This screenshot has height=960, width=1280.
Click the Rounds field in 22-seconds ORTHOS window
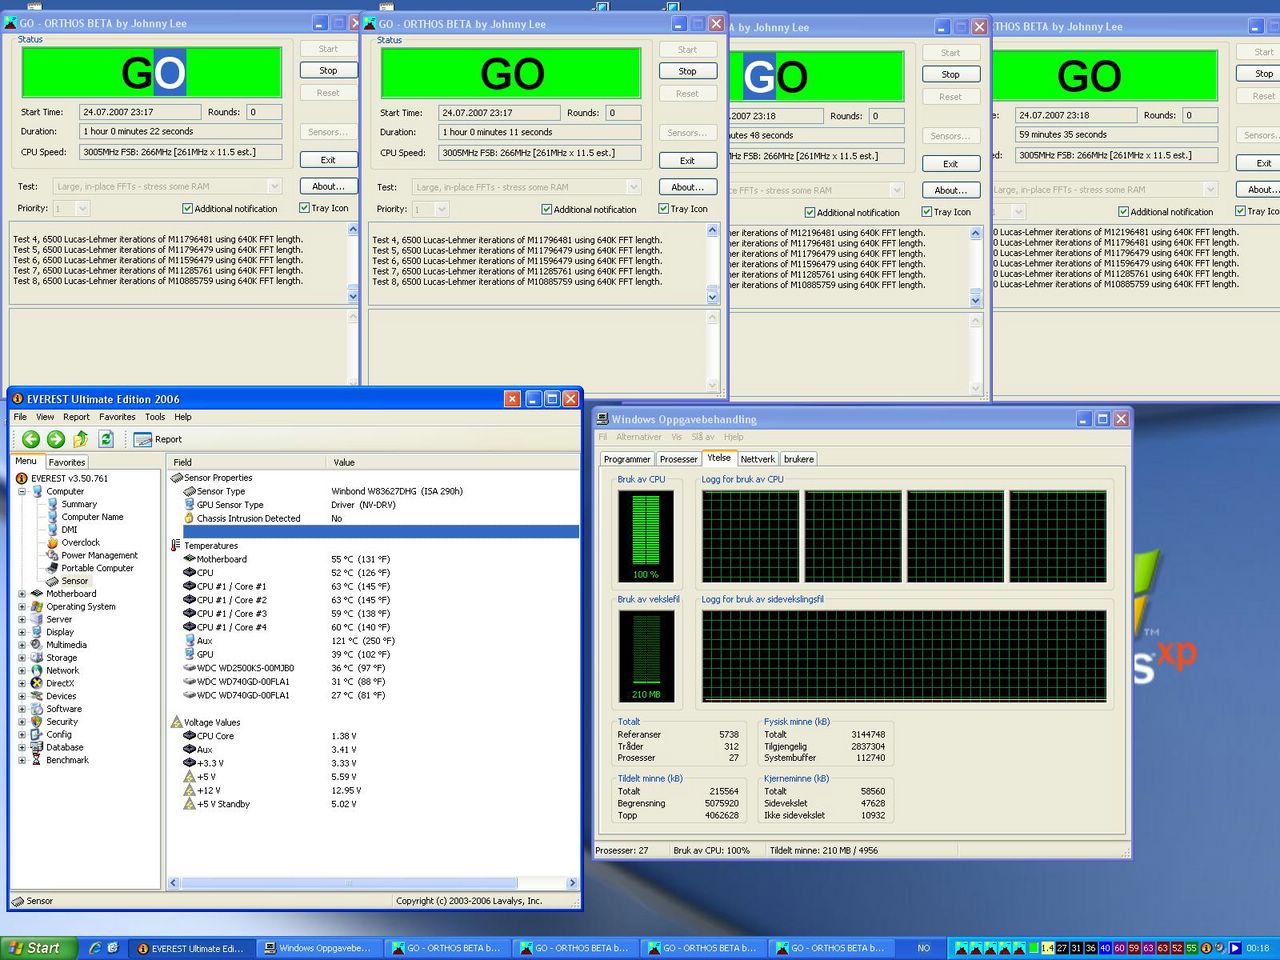pos(264,112)
